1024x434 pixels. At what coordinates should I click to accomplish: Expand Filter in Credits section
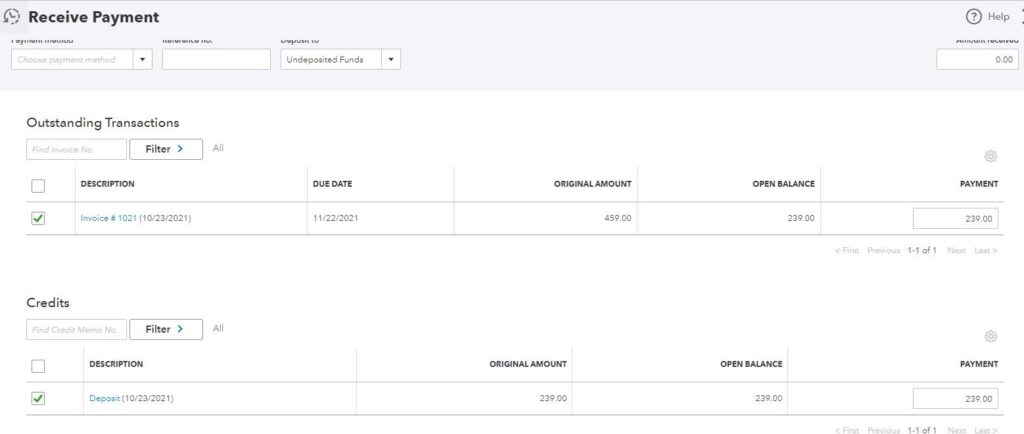pos(166,329)
